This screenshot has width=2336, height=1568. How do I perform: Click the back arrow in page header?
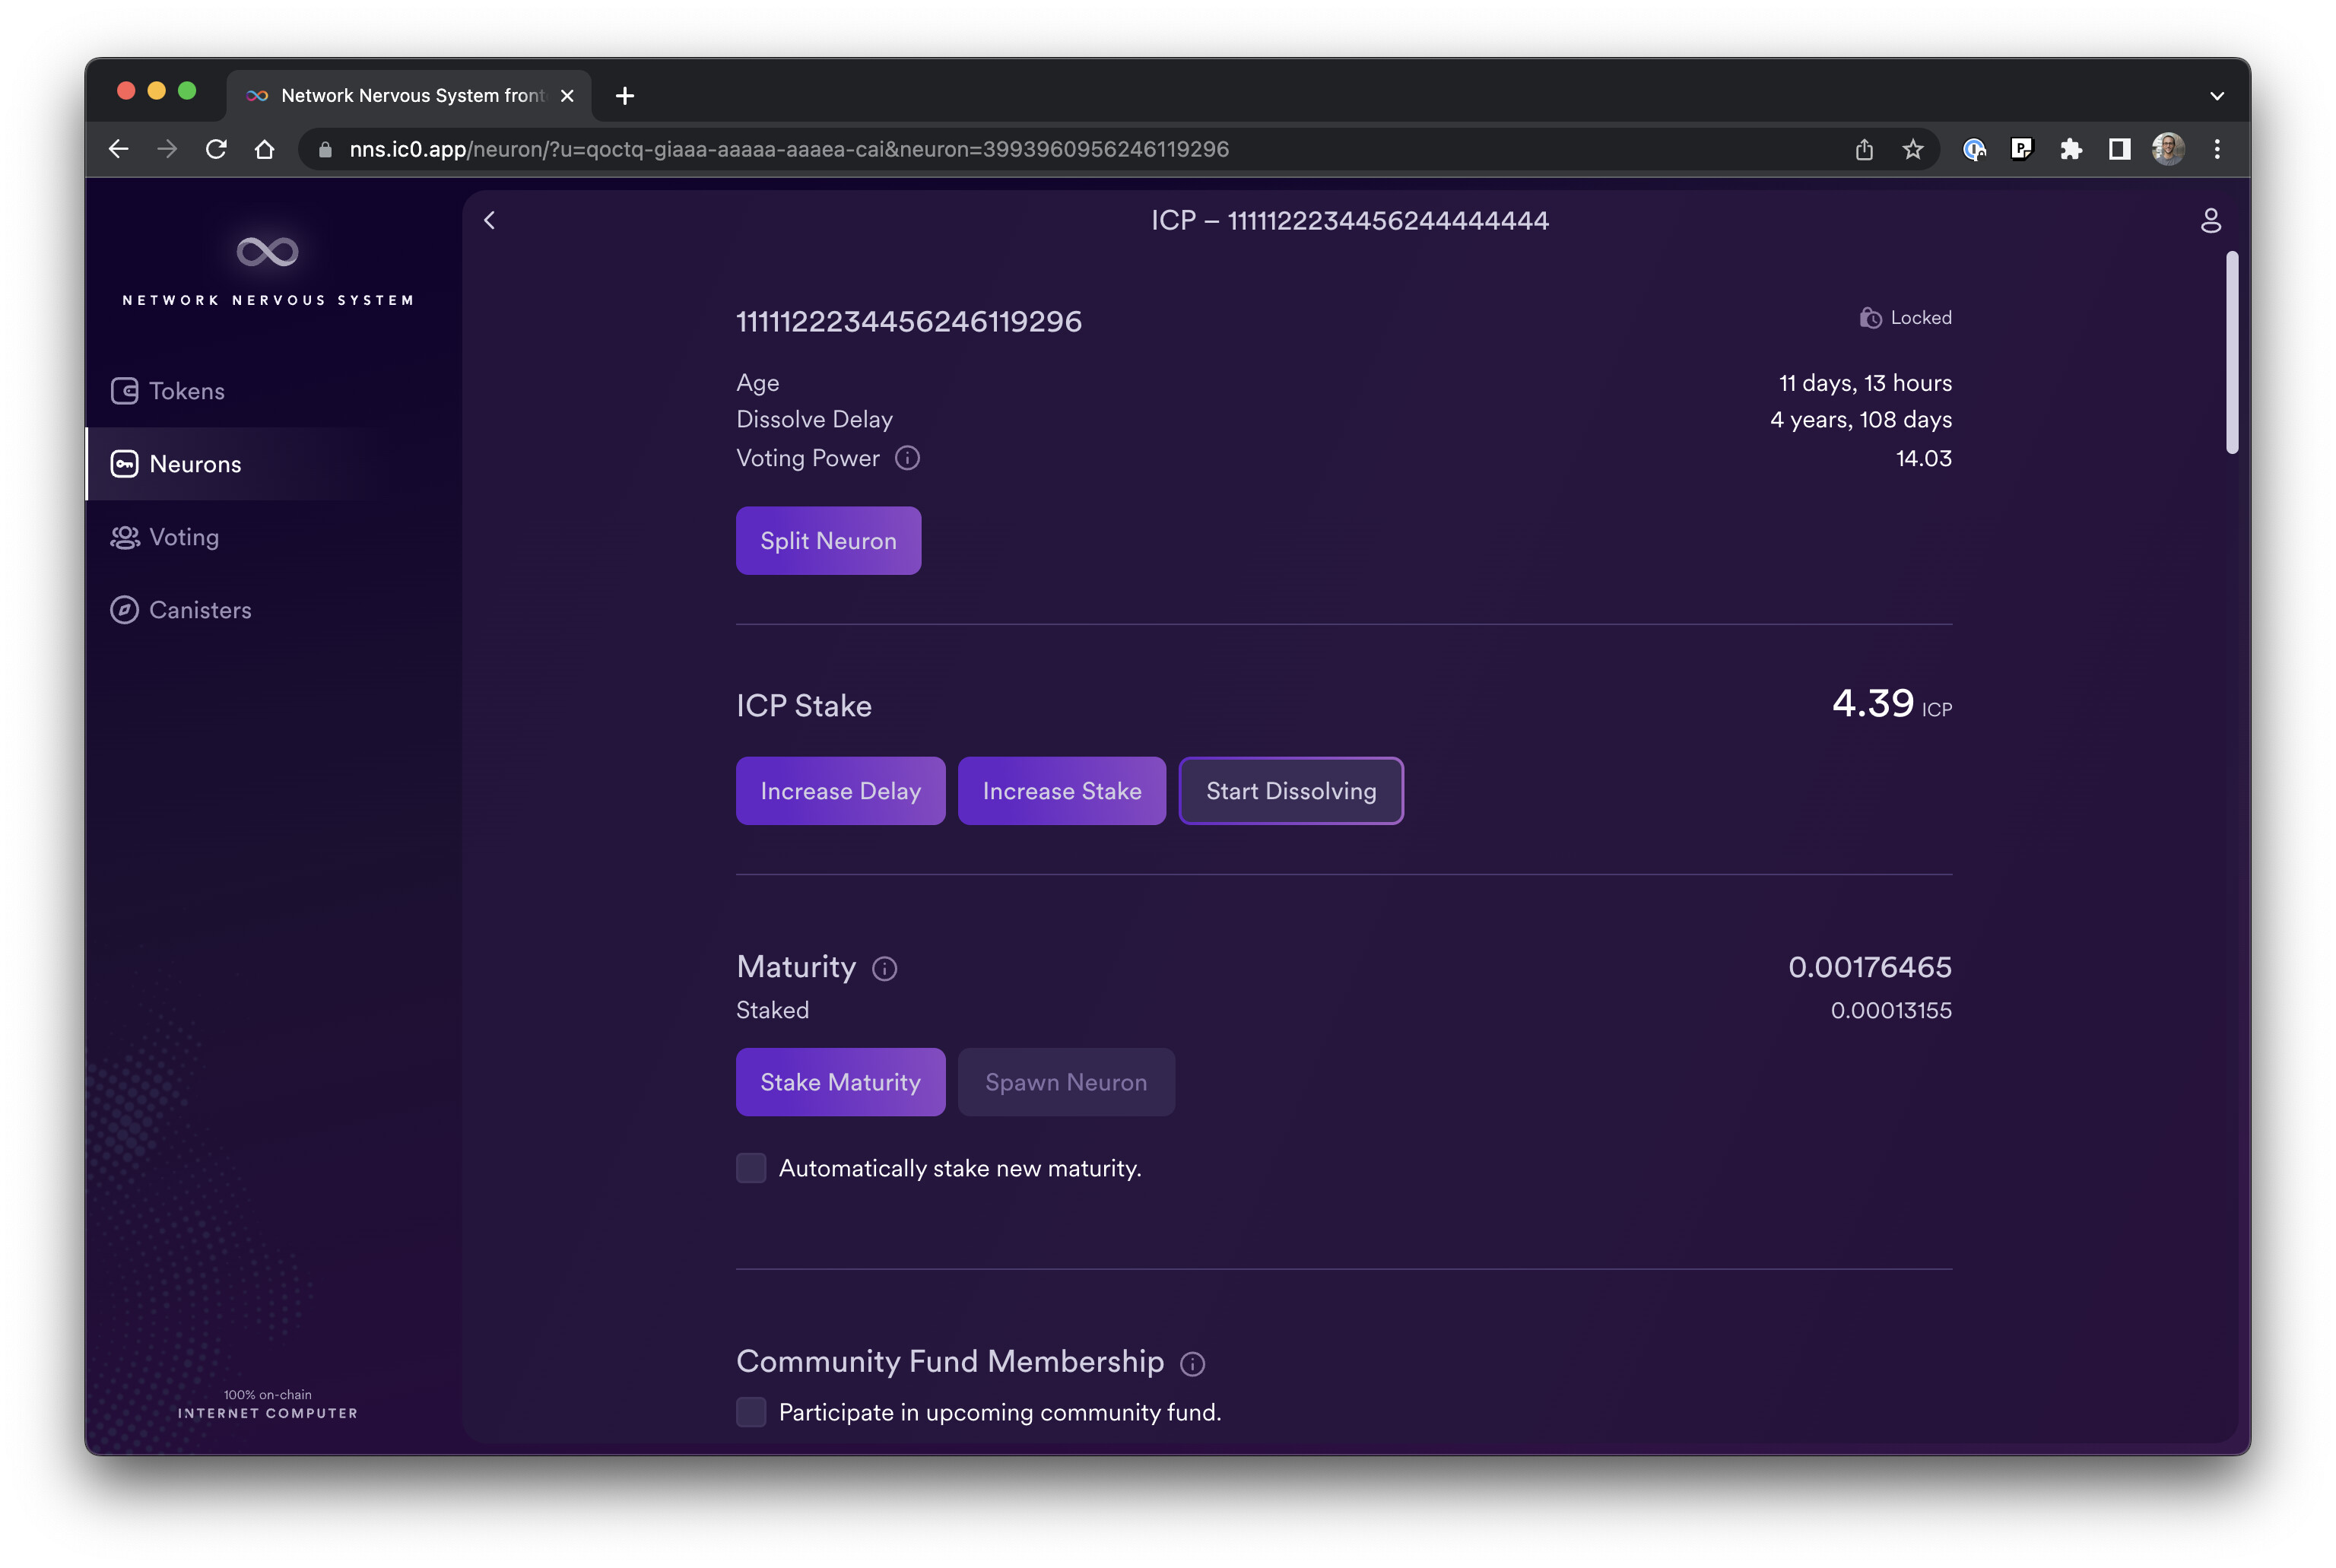click(490, 220)
